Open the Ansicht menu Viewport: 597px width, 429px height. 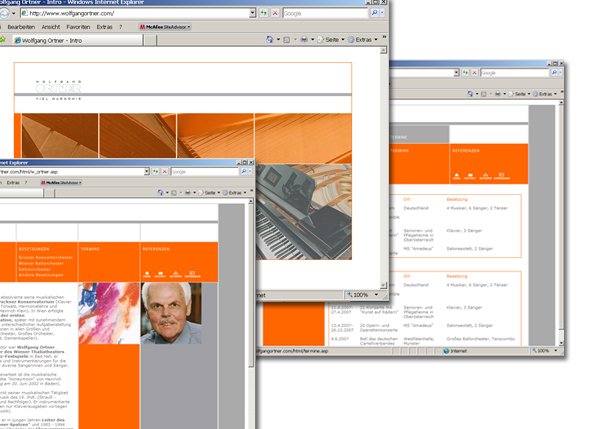coord(51,27)
